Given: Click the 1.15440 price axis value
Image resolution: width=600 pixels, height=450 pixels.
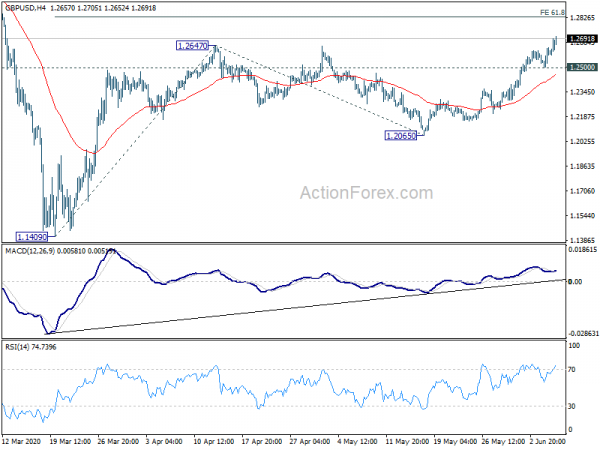Looking at the screenshot, I should tap(582, 216).
